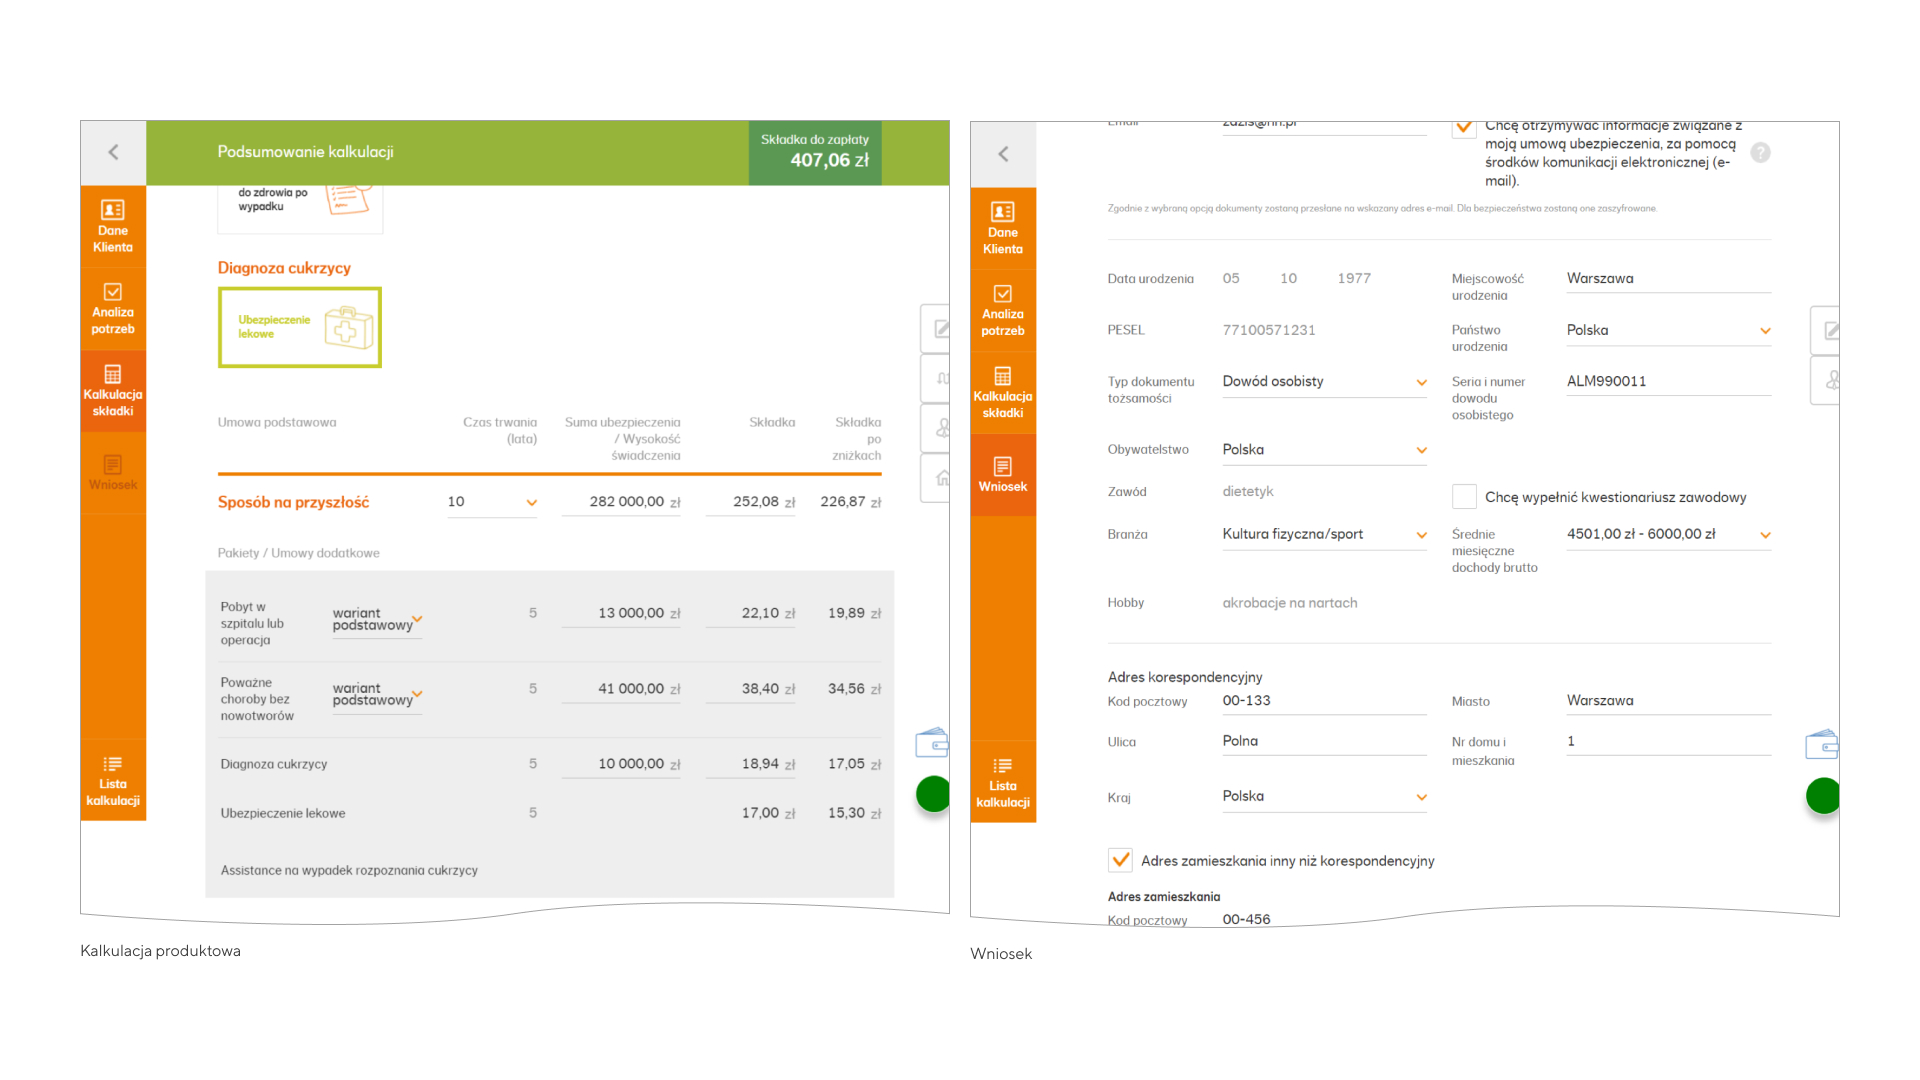Click Lista kalkulacji icon in Wniosek sidebar
This screenshot has height=1080, width=1920.
[x=1003, y=765]
